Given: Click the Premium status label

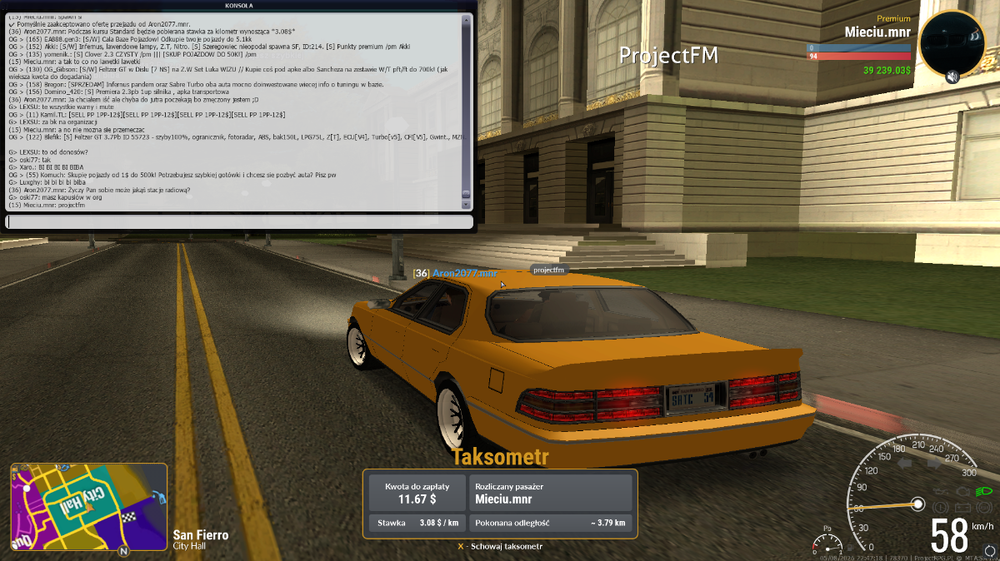Looking at the screenshot, I should click(893, 18).
